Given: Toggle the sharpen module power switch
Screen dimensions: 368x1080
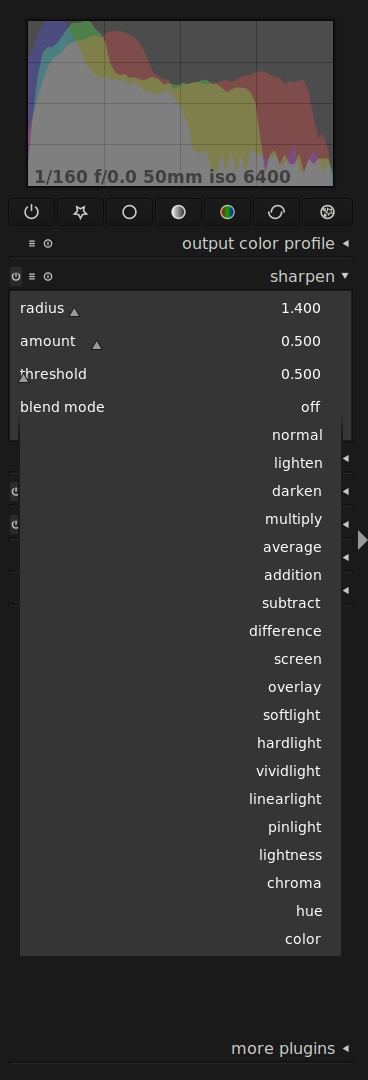Looking at the screenshot, I should point(16,277).
